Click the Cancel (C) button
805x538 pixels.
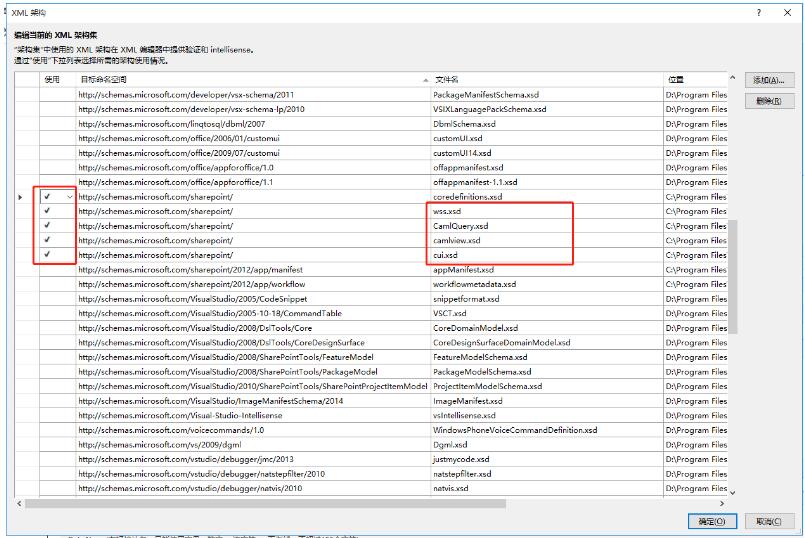[769, 521]
